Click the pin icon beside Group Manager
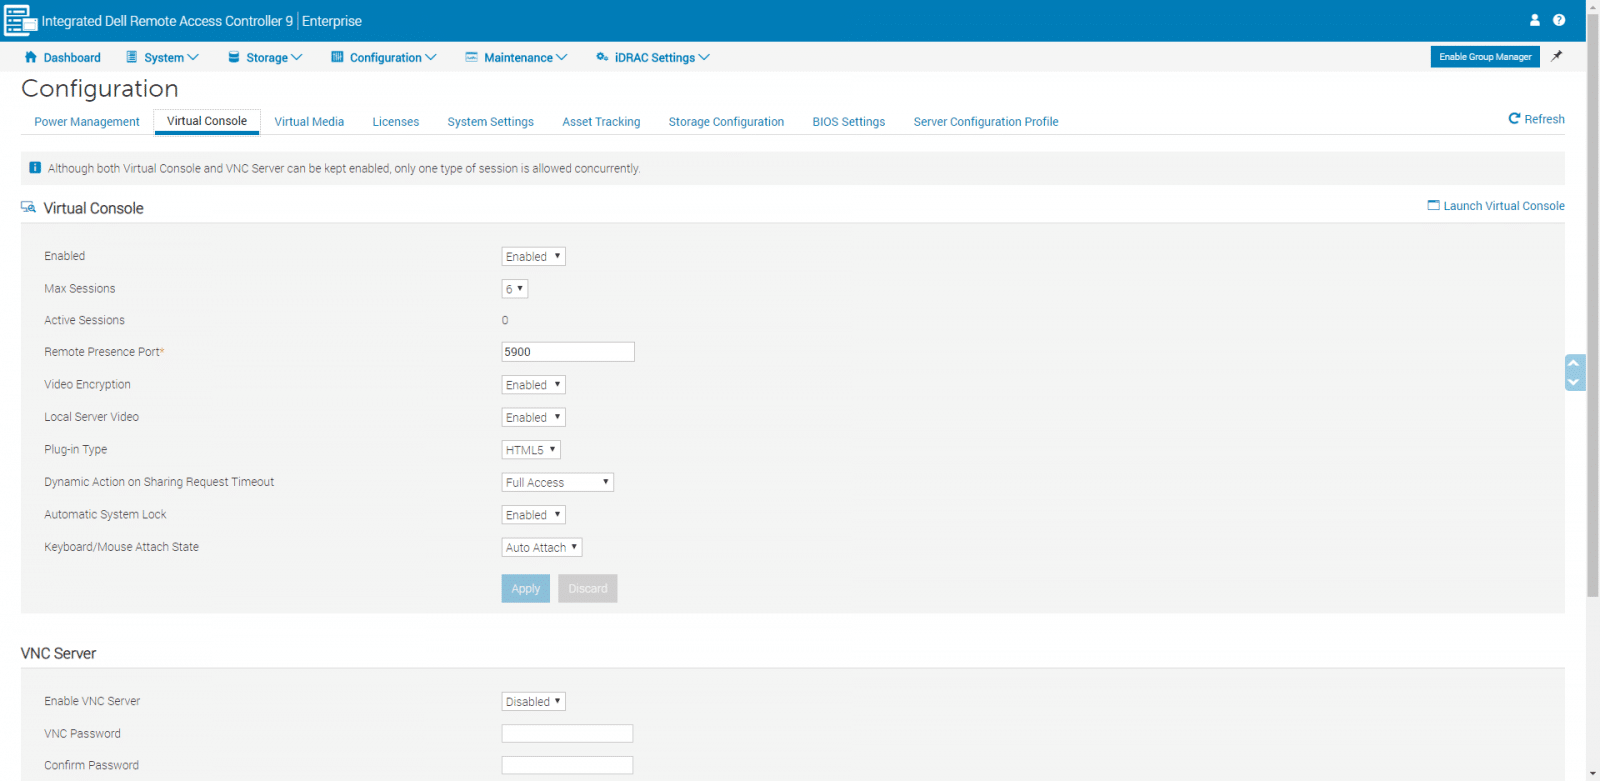The width and height of the screenshot is (1600, 781). (x=1557, y=56)
